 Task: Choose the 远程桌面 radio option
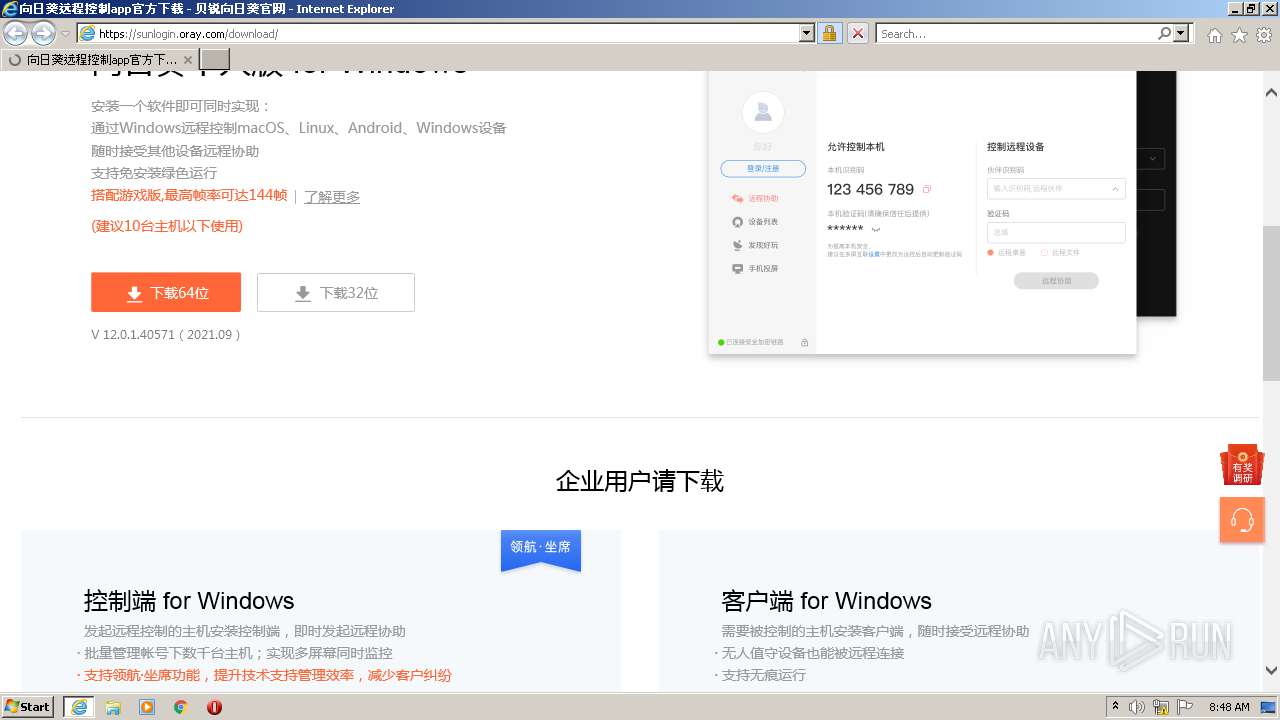(x=1007, y=253)
